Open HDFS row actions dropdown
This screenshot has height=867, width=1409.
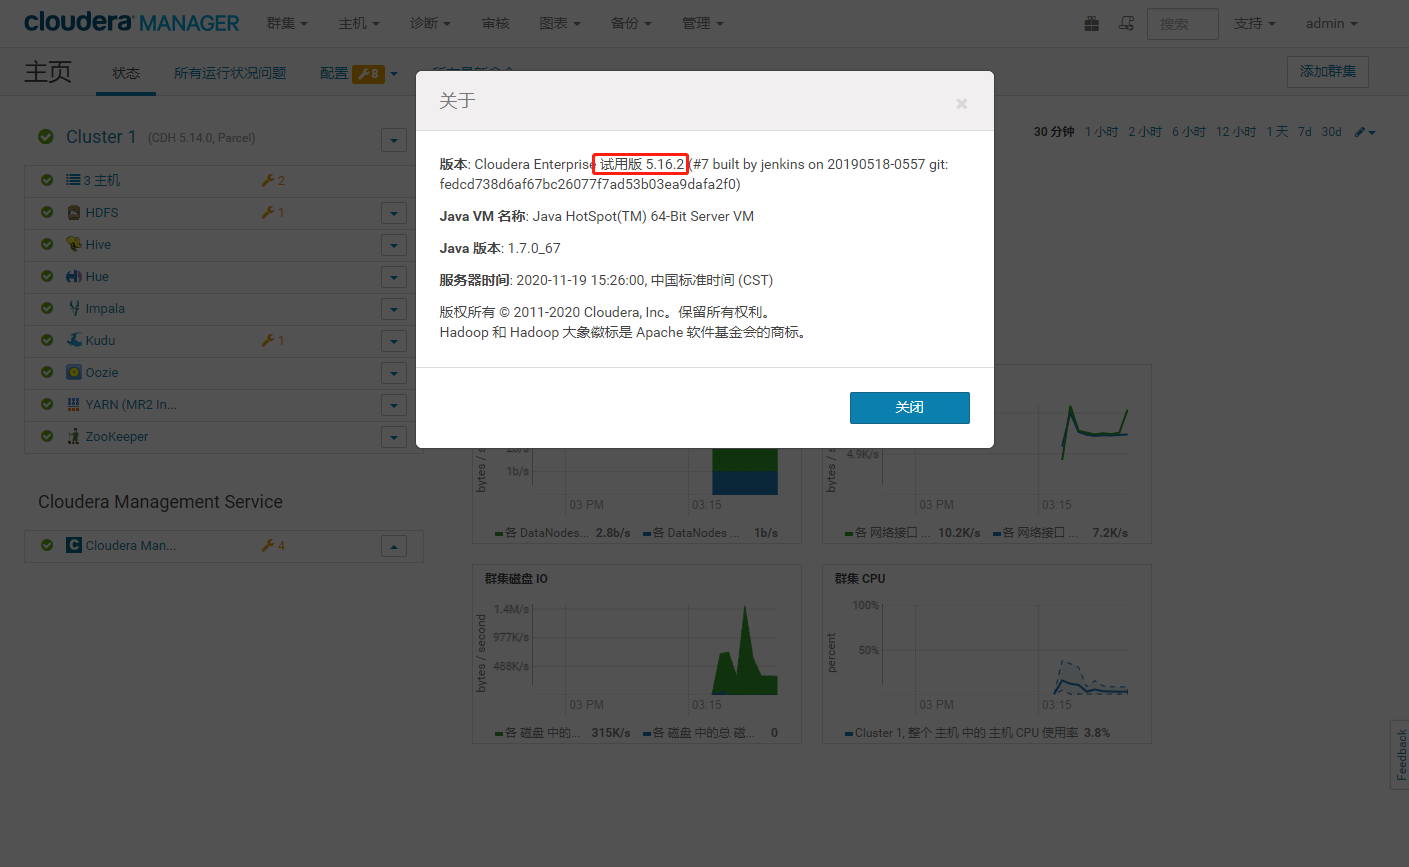(394, 213)
